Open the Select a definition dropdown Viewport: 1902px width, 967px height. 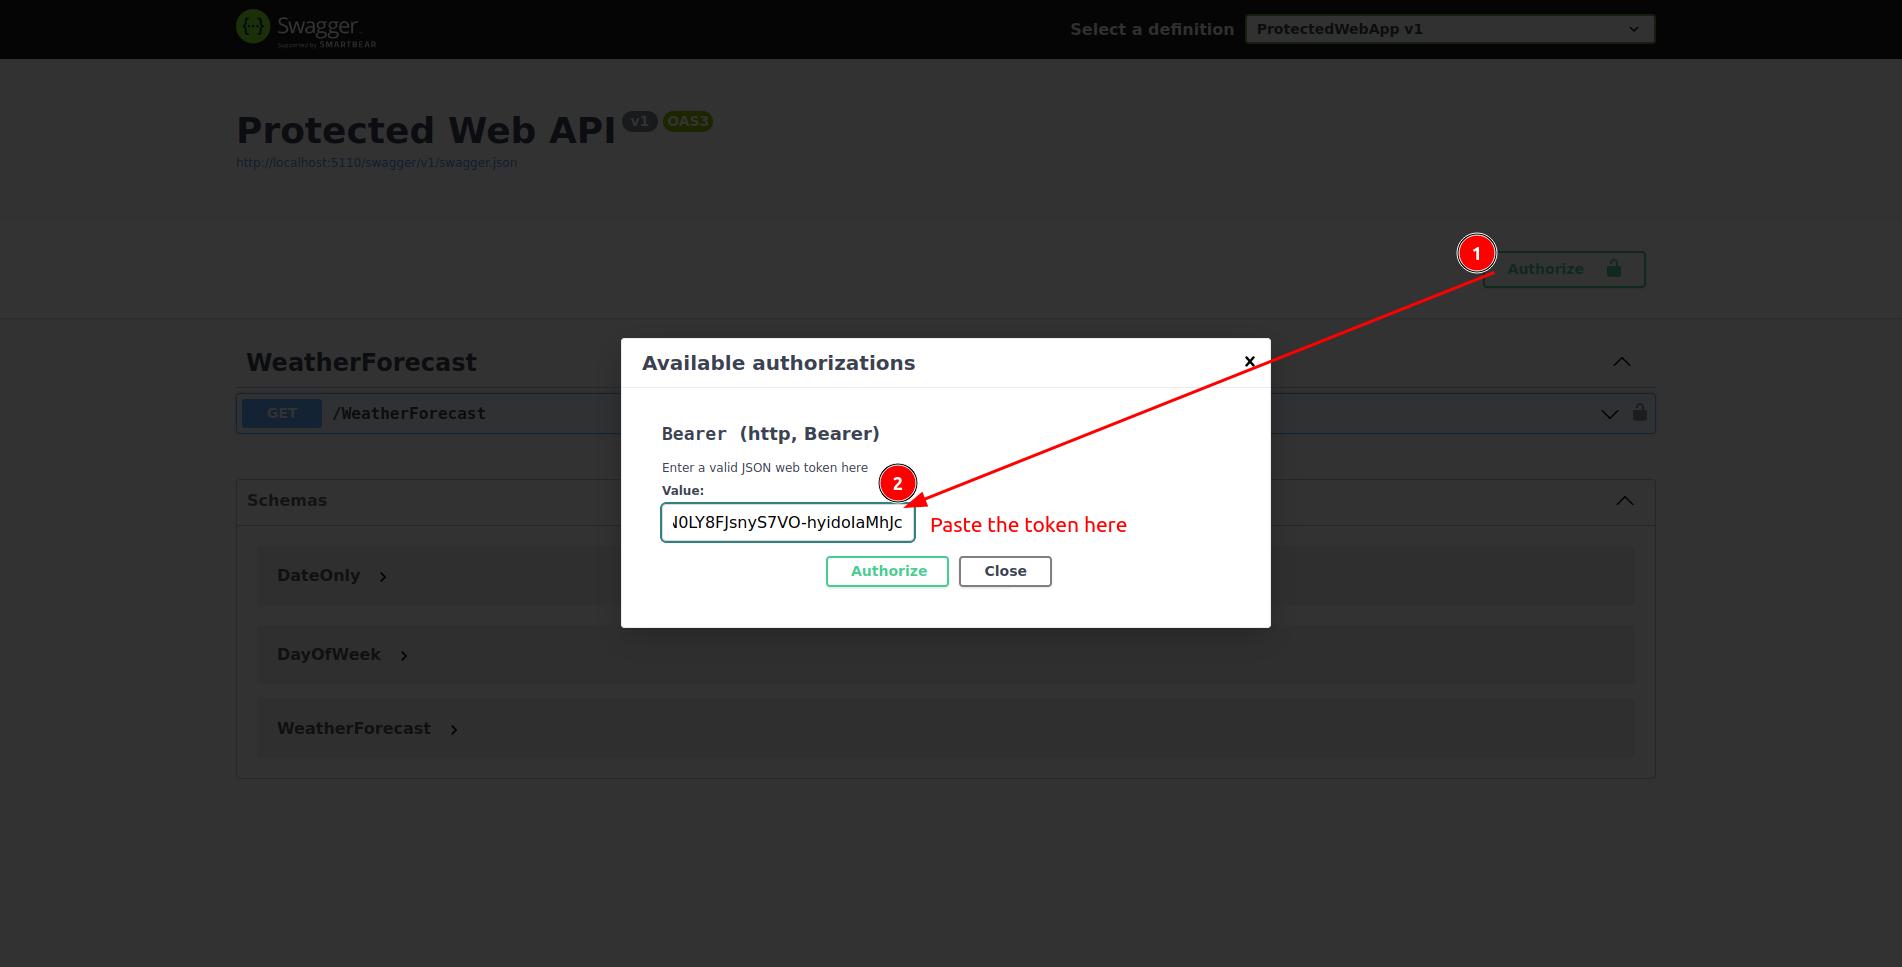[x=1449, y=29]
